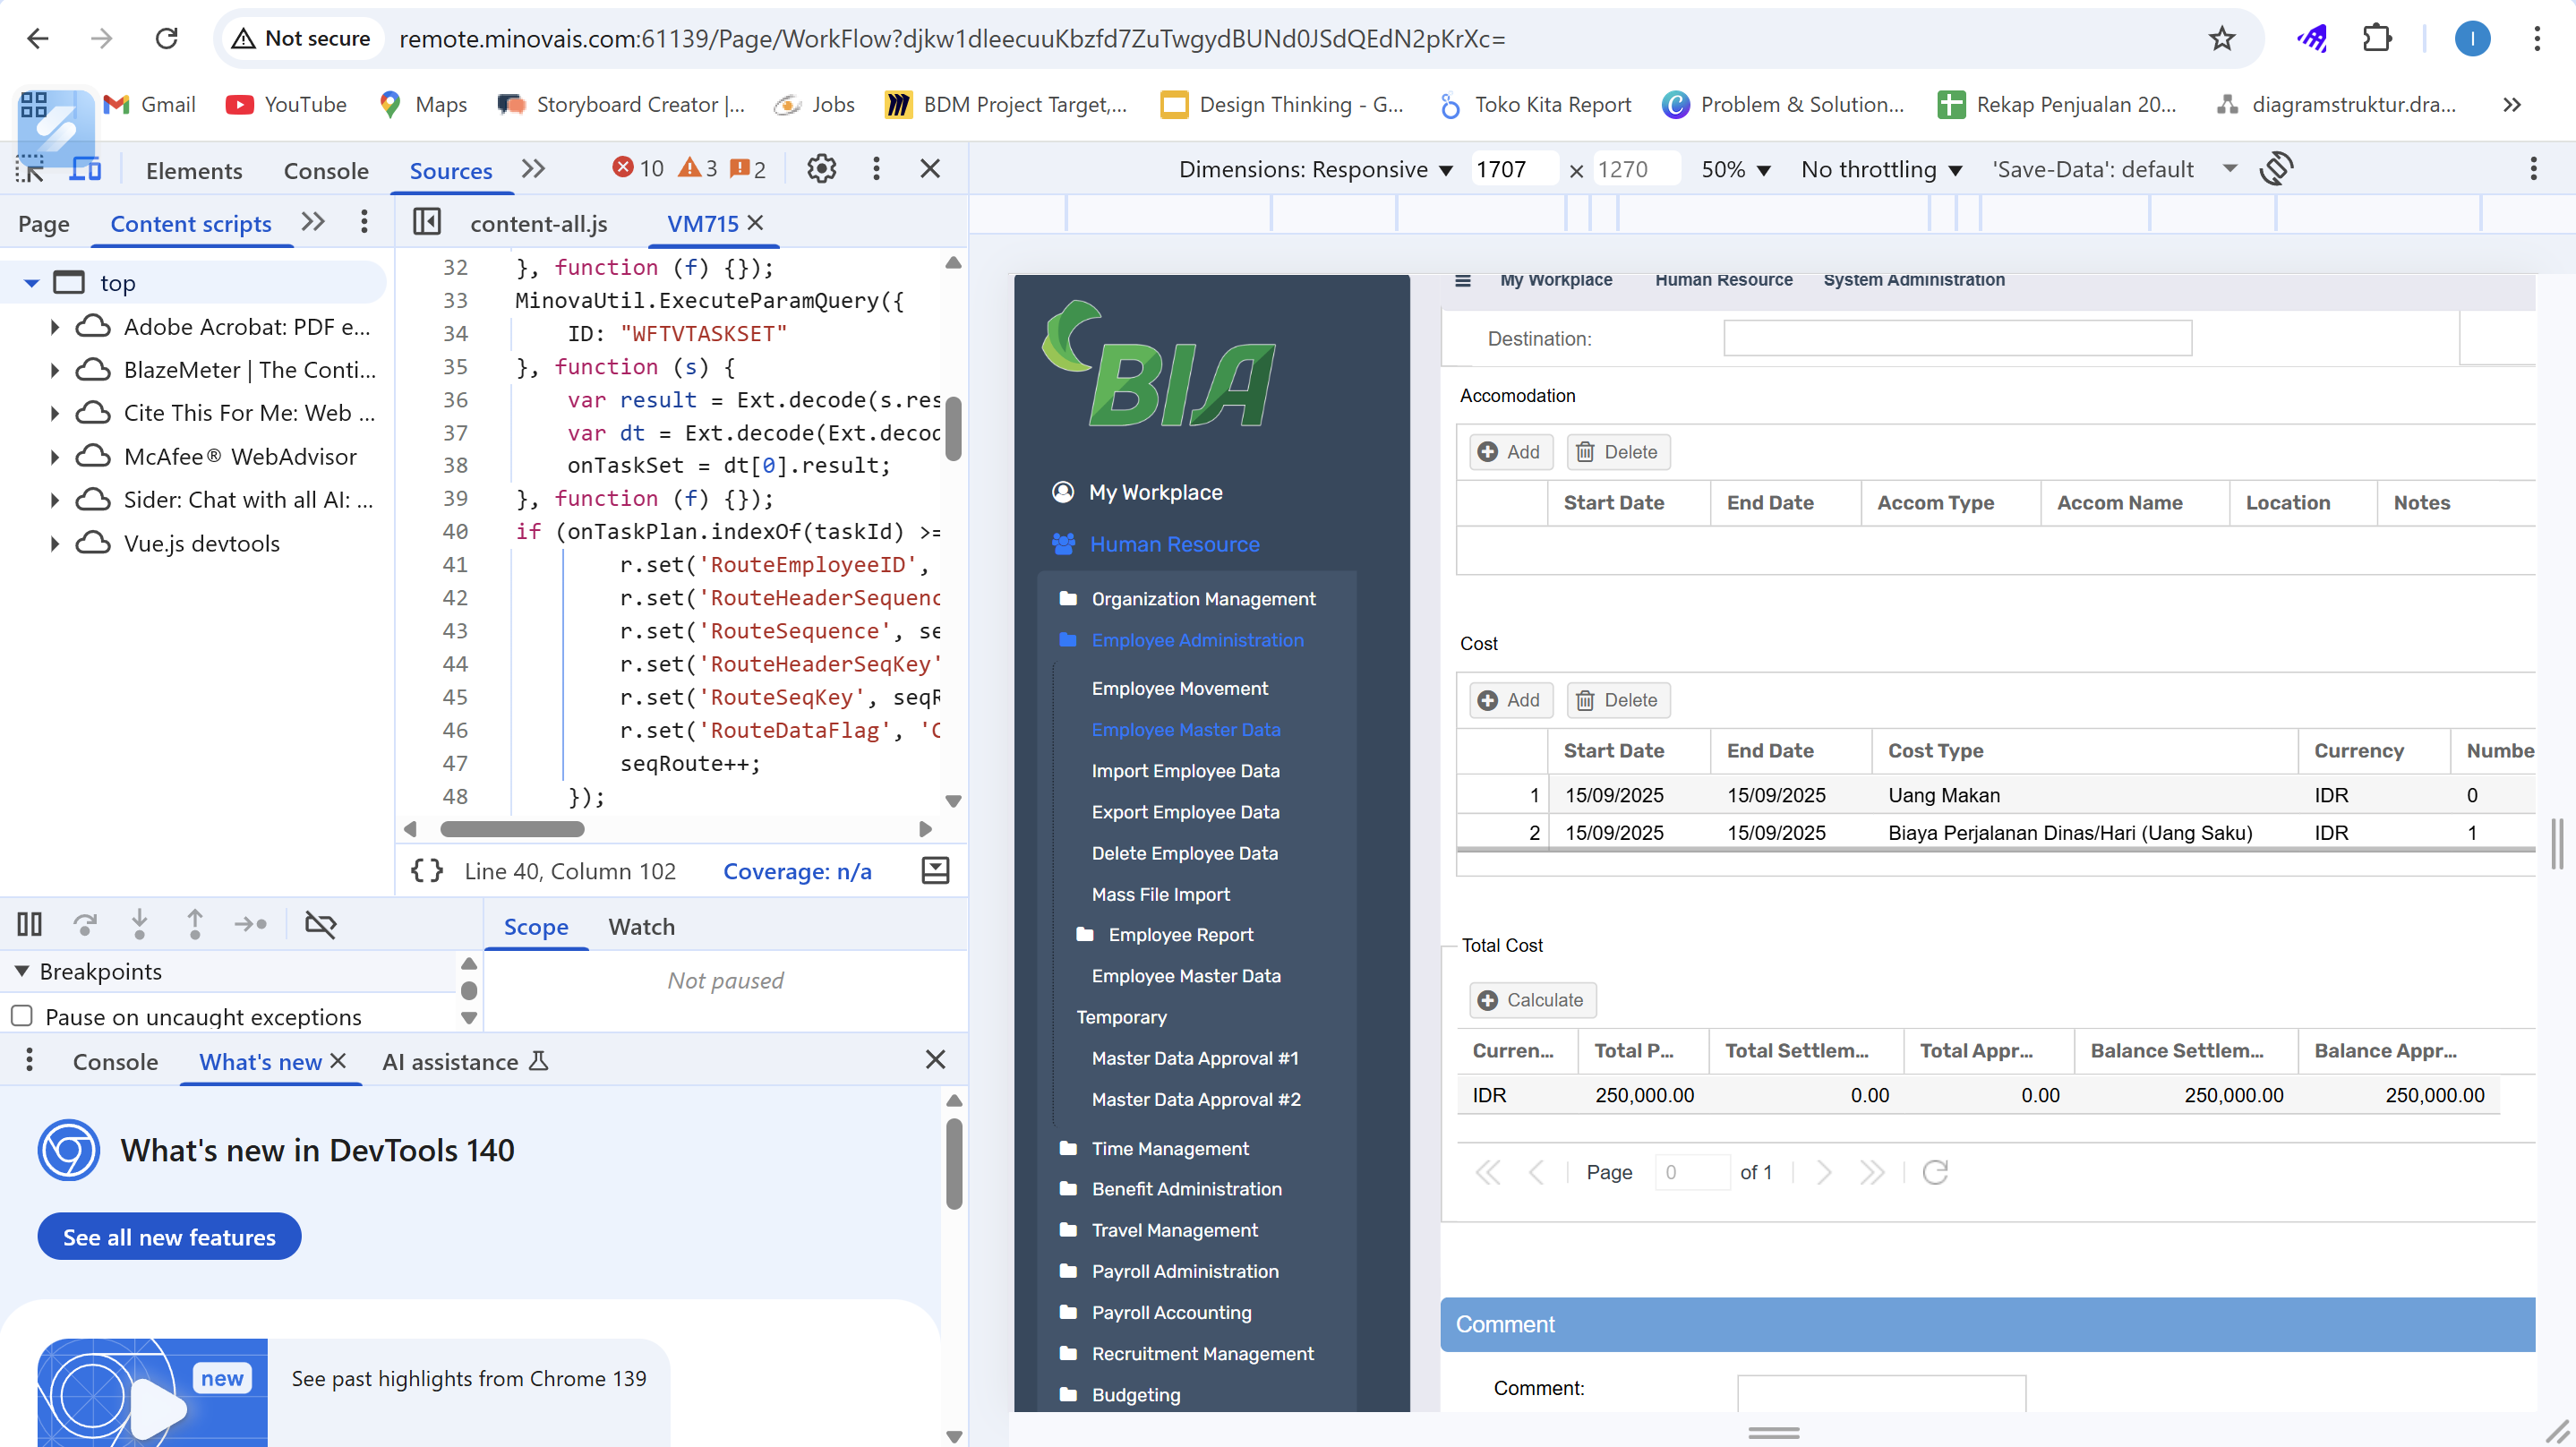Click the horizontal scrollbar in code editor
The width and height of the screenshot is (2576, 1447).
512,829
